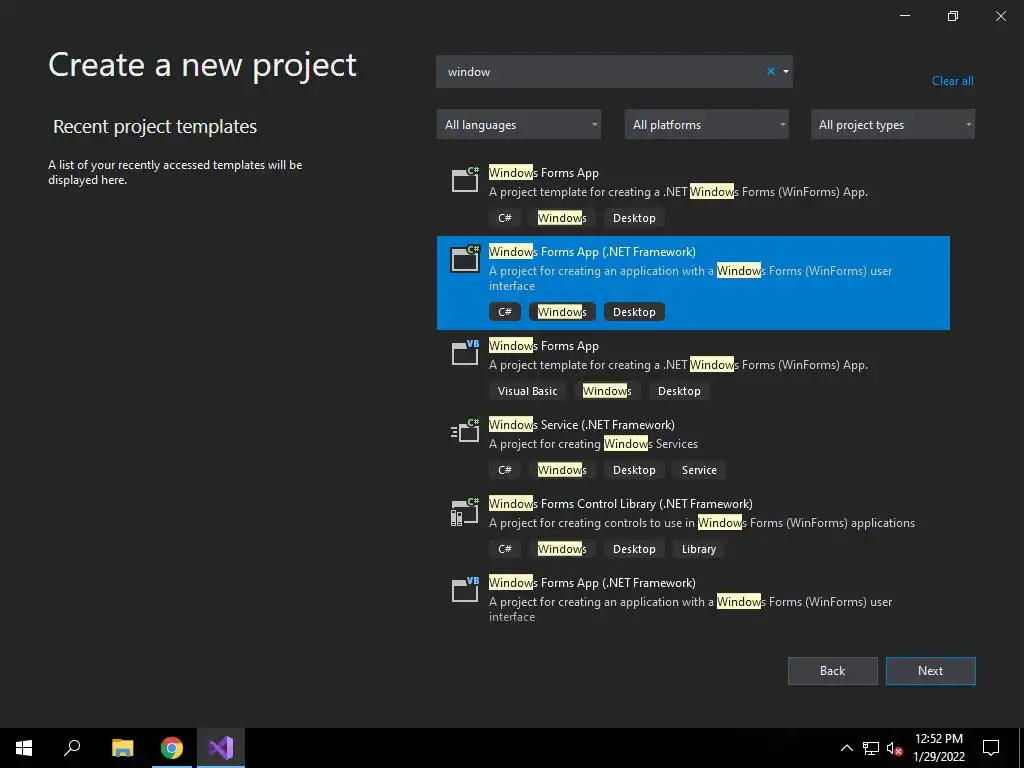The height and width of the screenshot is (768, 1024).
Task: Click the VB Windows Forms App (.NET Framework) icon
Action: [x=465, y=589]
